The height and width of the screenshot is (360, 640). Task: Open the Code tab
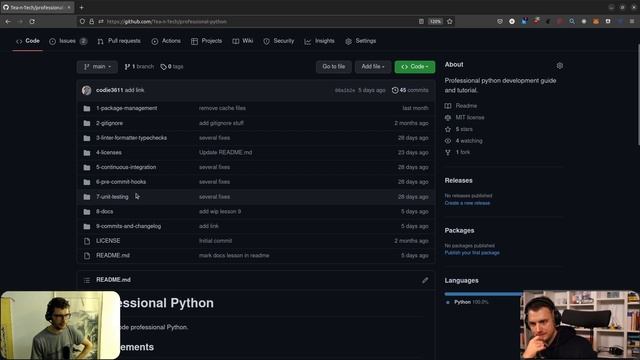click(28, 41)
